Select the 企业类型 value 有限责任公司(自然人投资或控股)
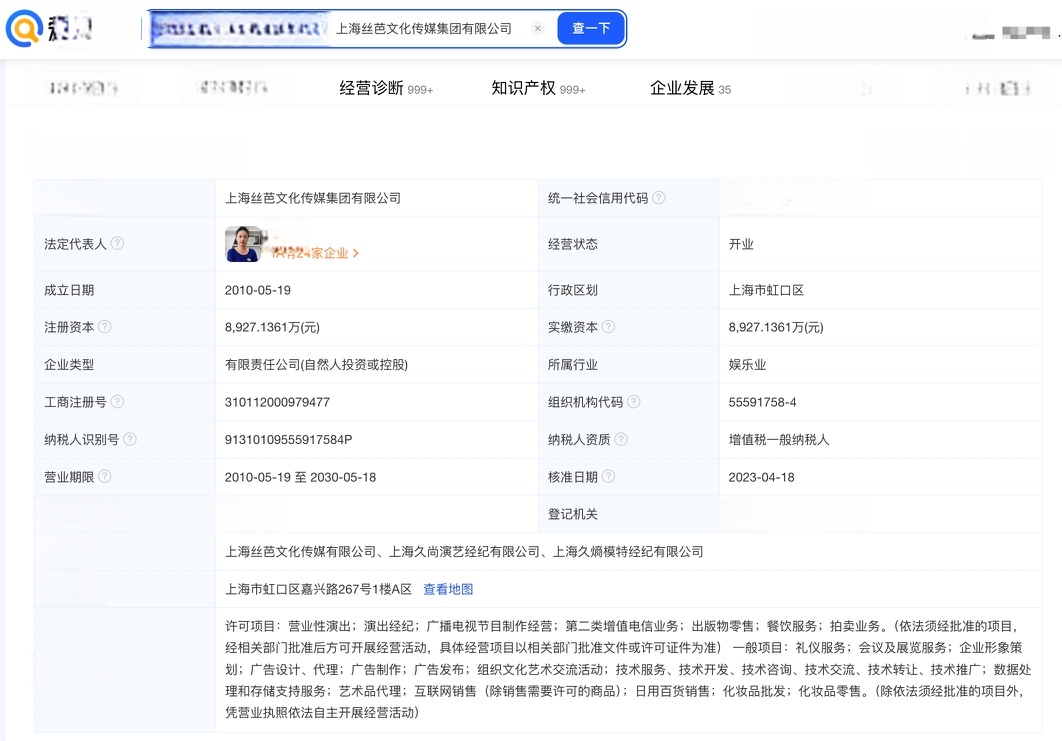Image resolution: width=1062 pixels, height=741 pixels. point(316,364)
